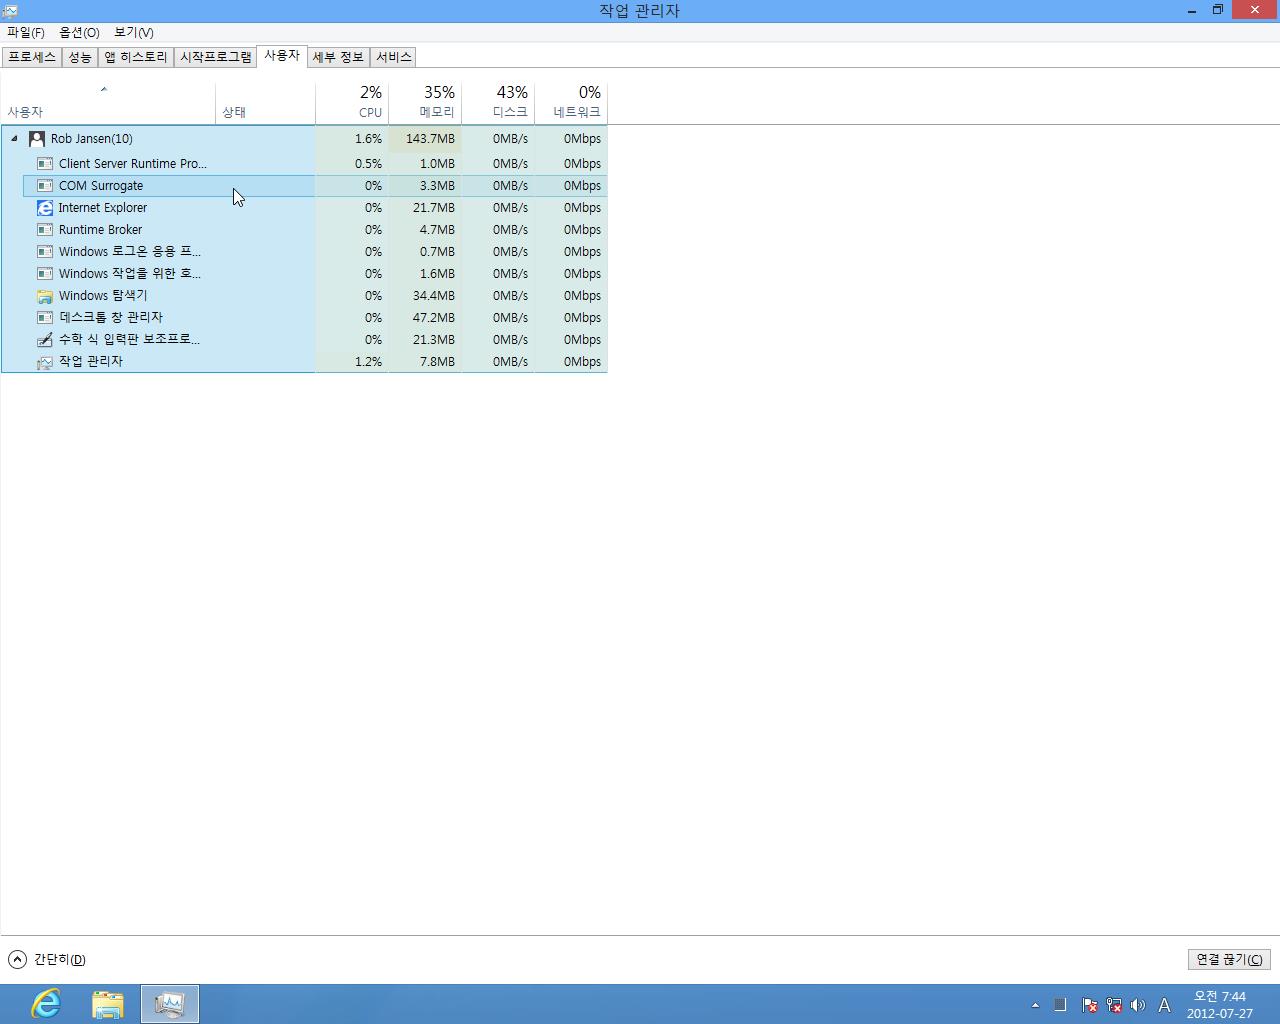Sort by the 메모리 column header
This screenshot has width=1280, height=1024.
click(425, 103)
